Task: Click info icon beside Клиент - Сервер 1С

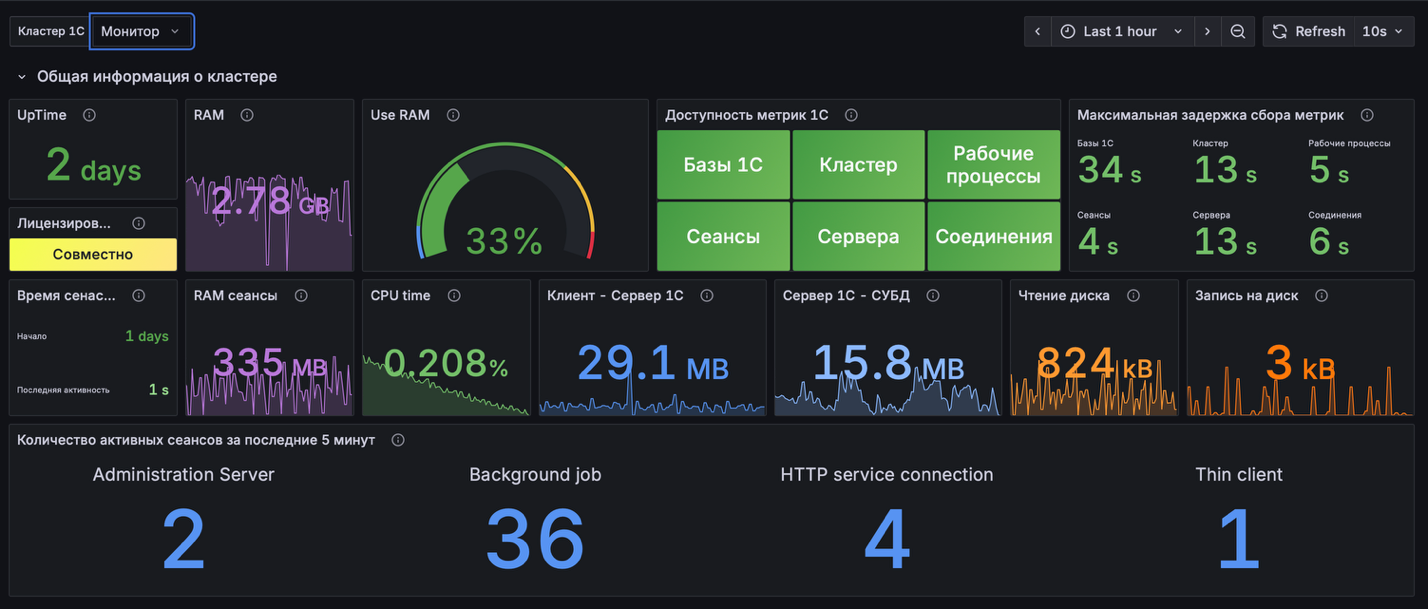Action: [x=707, y=296]
